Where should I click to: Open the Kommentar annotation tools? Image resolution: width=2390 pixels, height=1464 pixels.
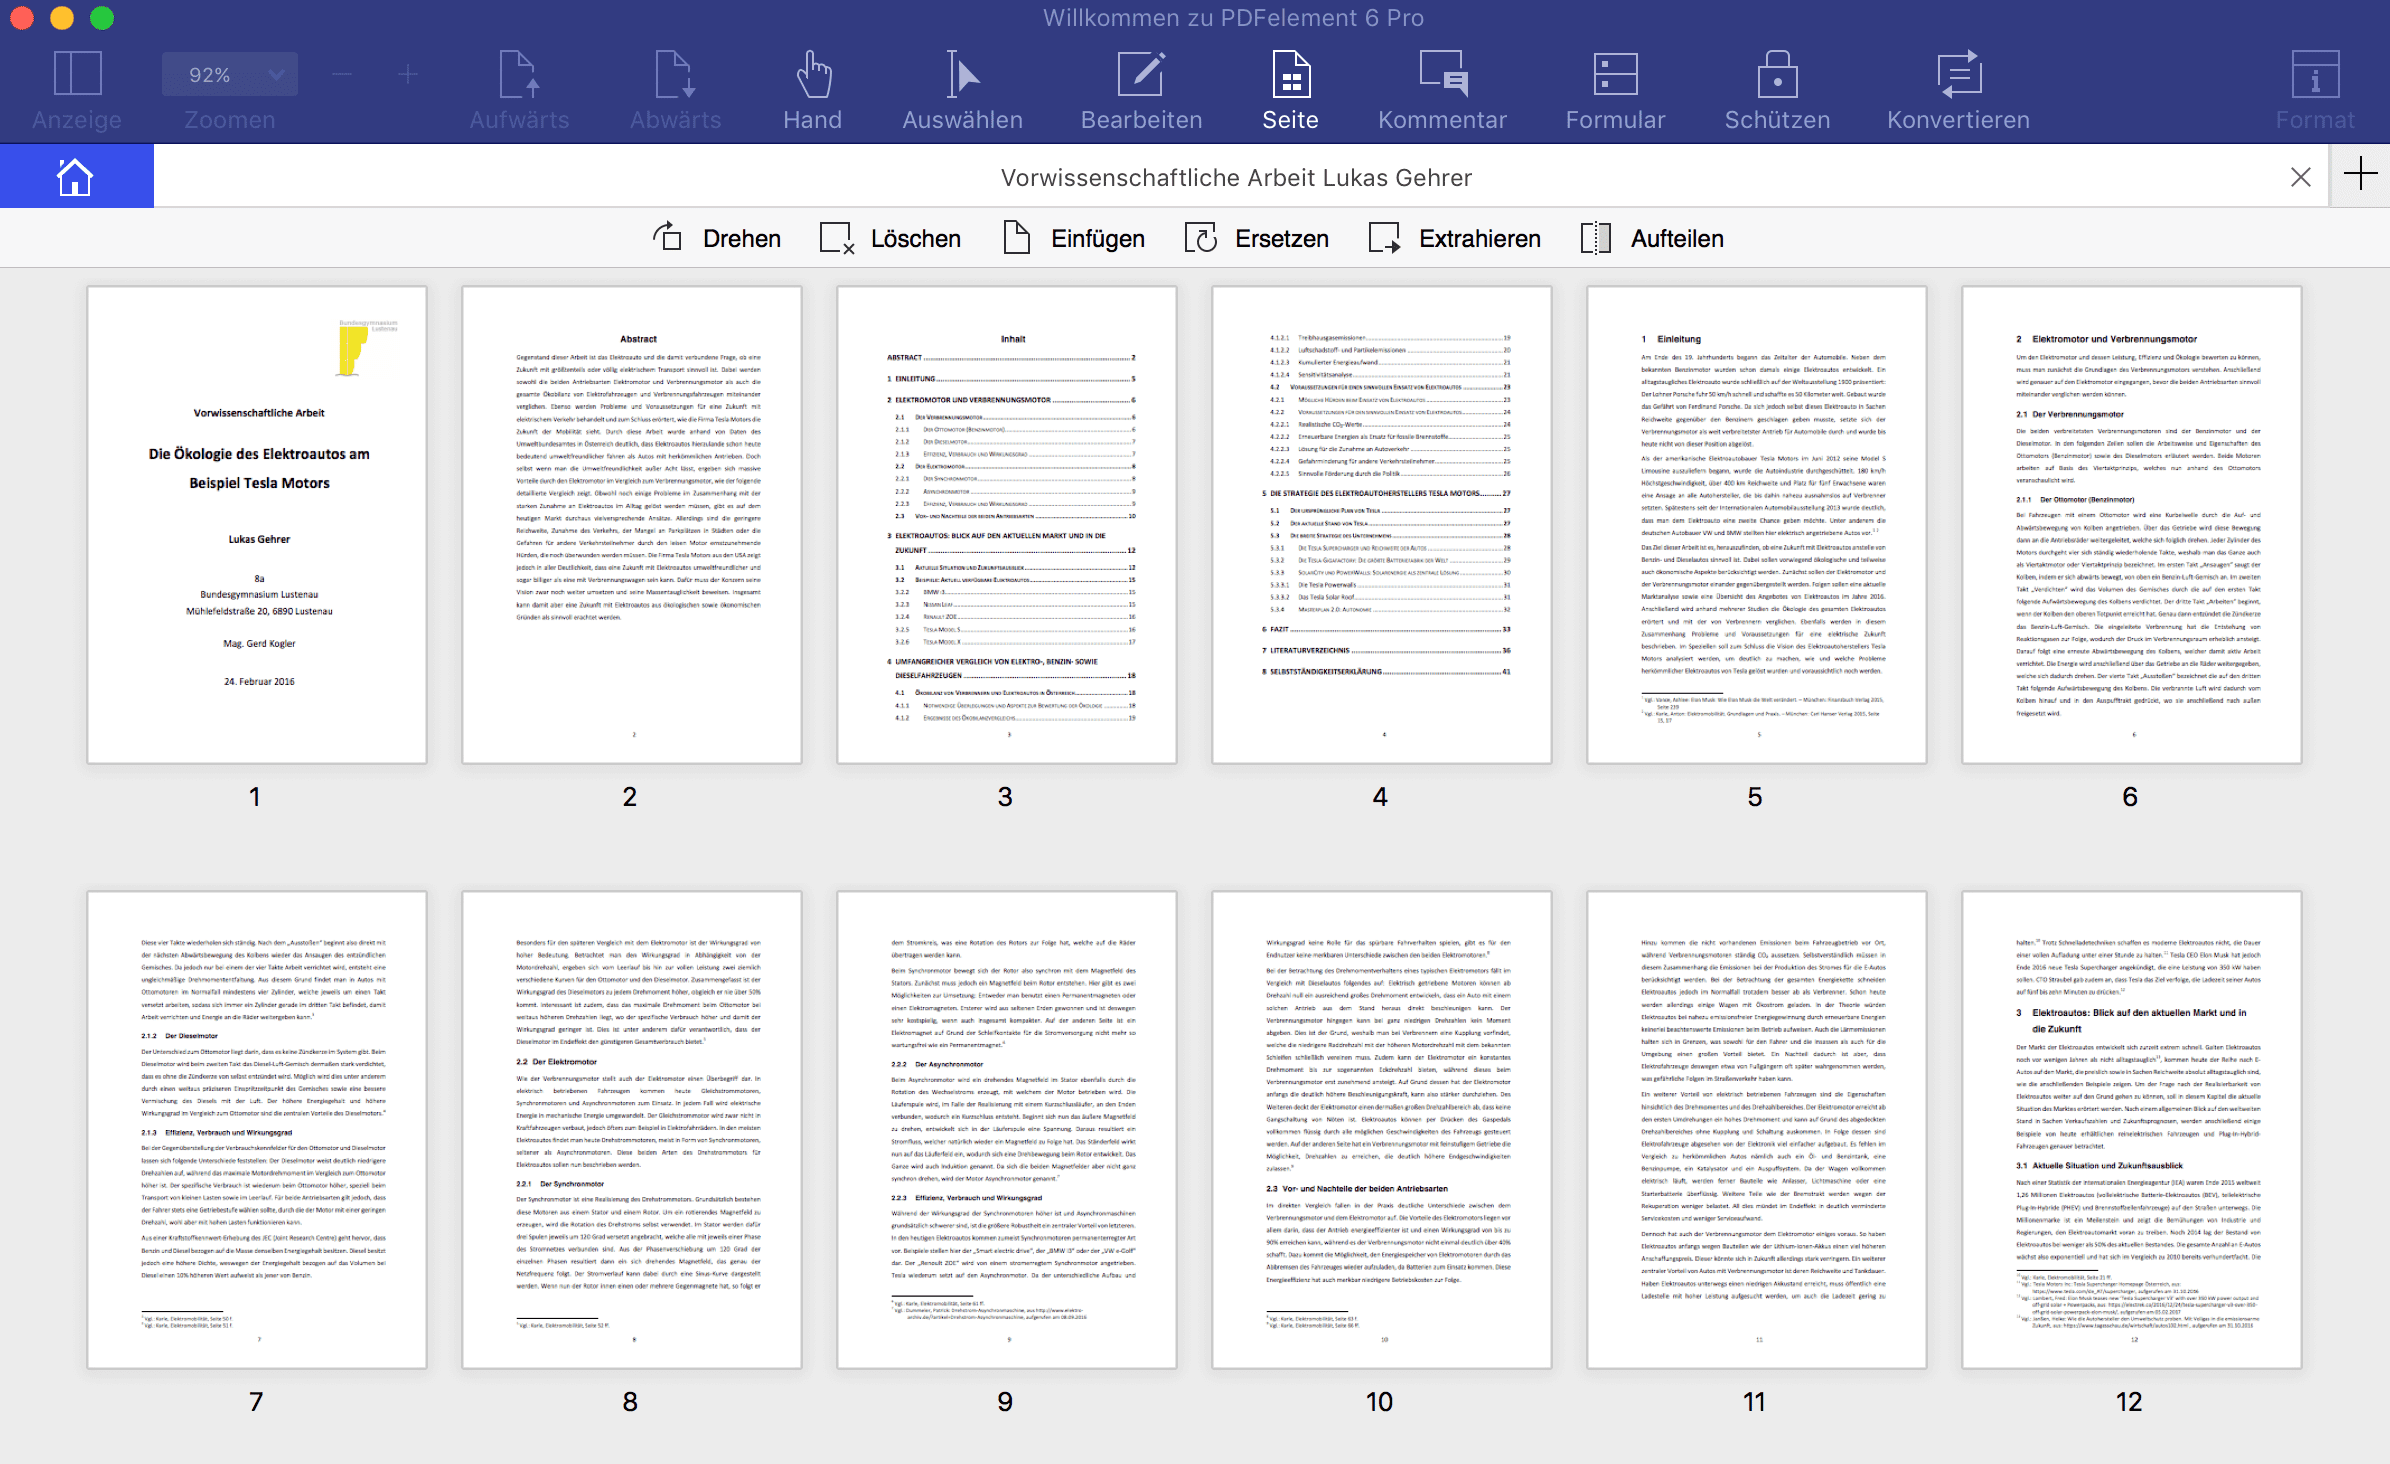pyautogui.click(x=1442, y=91)
